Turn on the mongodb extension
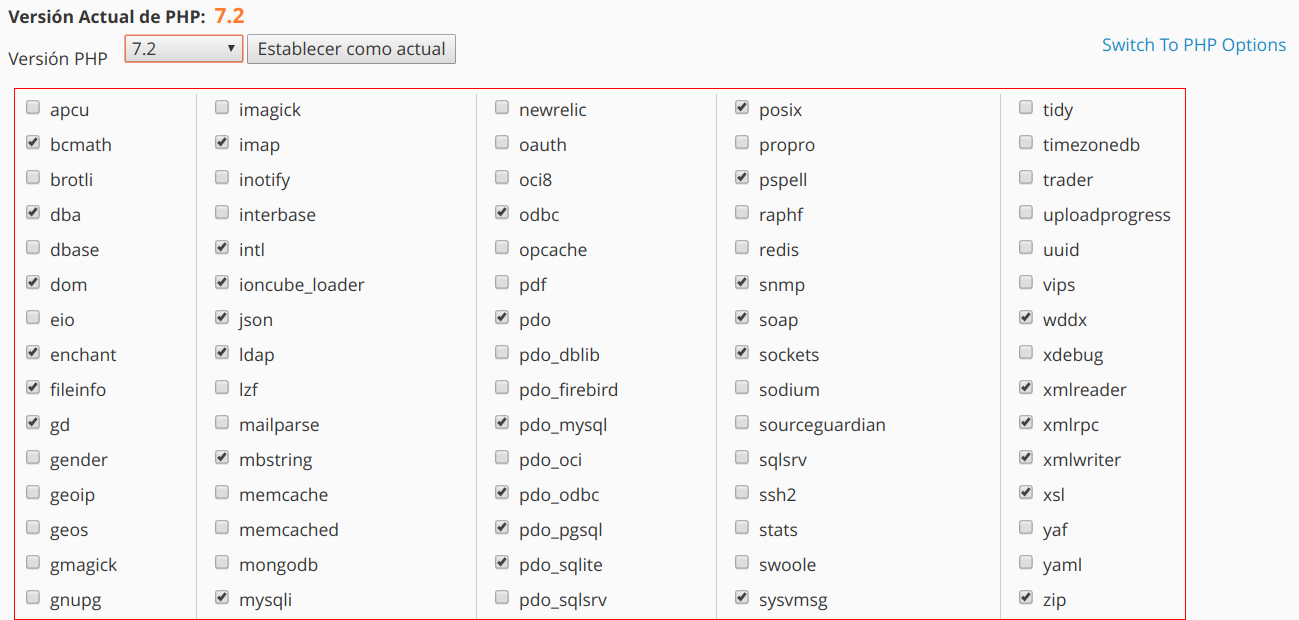 tap(222, 563)
